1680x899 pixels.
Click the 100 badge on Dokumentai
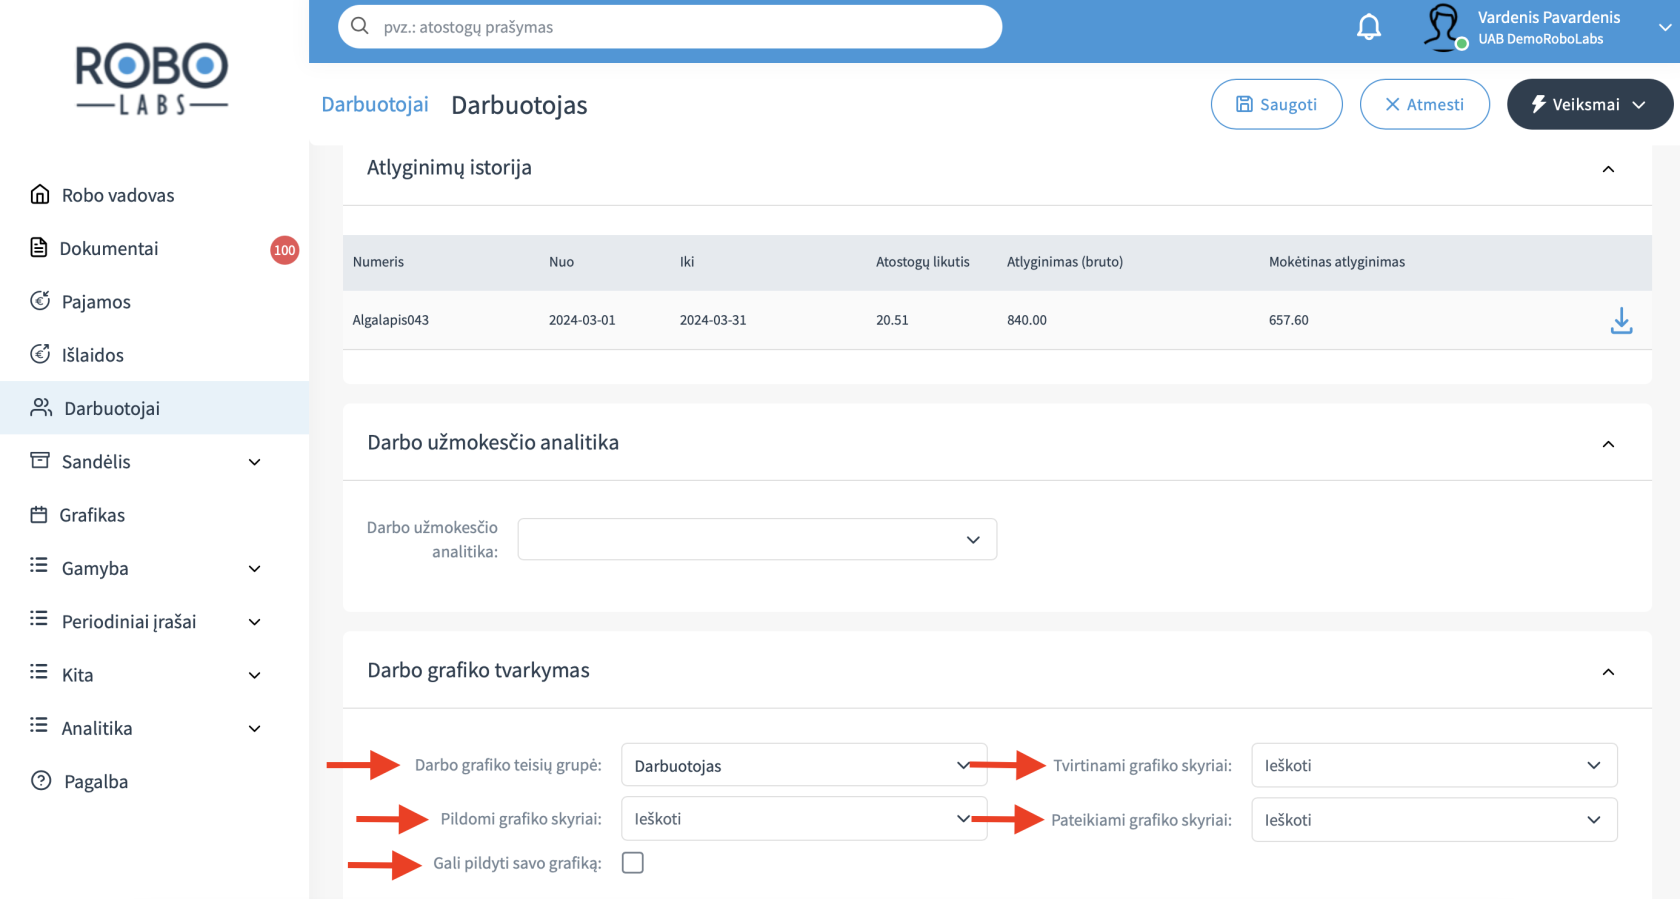click(x=285, y=250)
